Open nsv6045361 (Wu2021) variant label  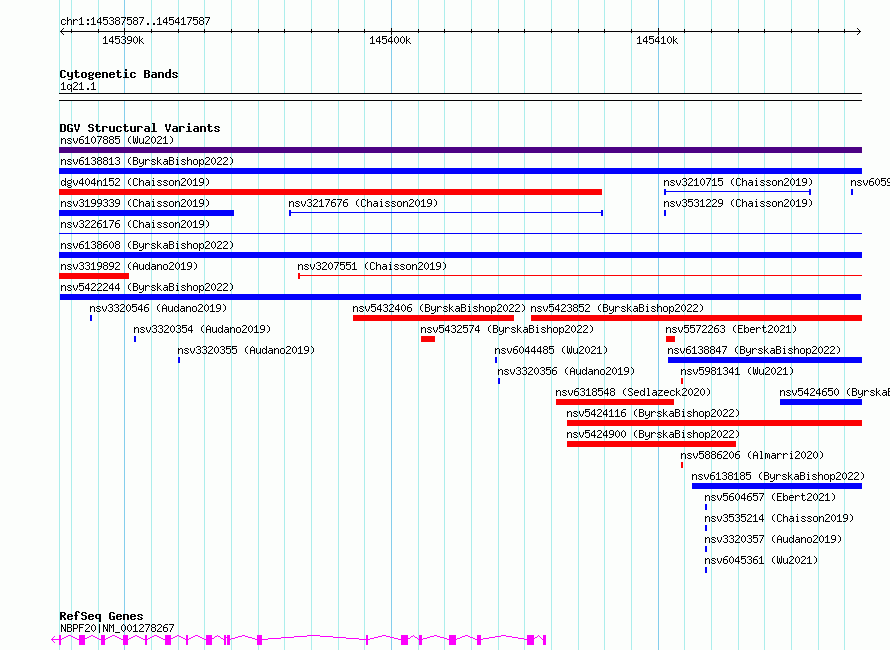pyautogui.click(x=761, y=560)
